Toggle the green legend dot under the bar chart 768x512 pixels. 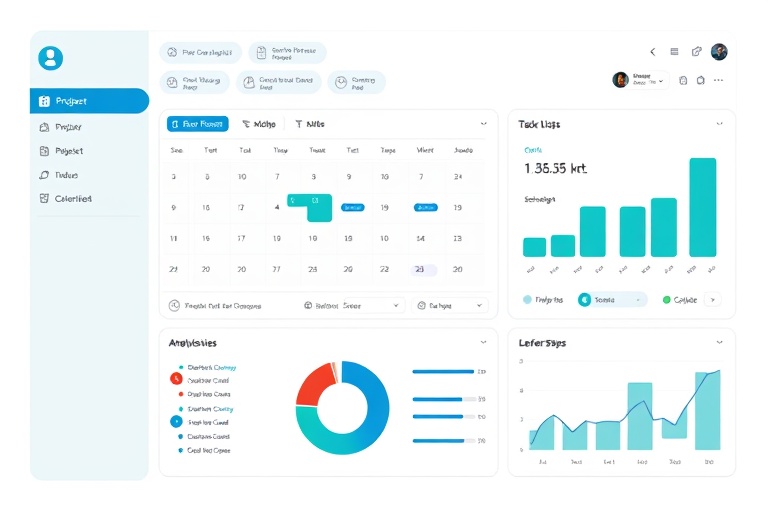point(666,299)
